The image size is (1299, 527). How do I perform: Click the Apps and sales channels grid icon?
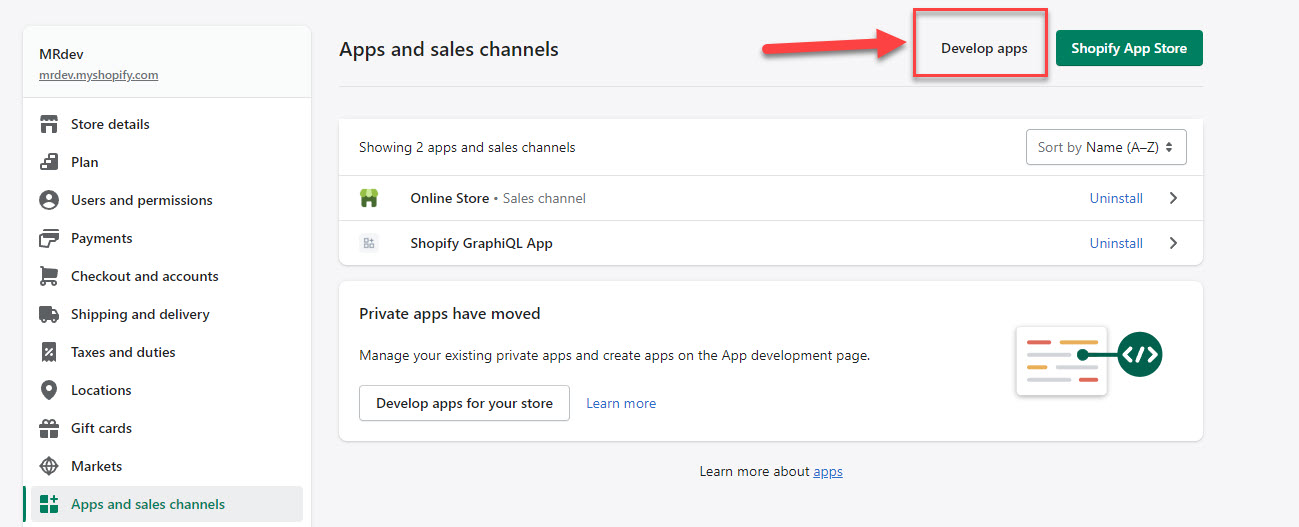point(49,504)
